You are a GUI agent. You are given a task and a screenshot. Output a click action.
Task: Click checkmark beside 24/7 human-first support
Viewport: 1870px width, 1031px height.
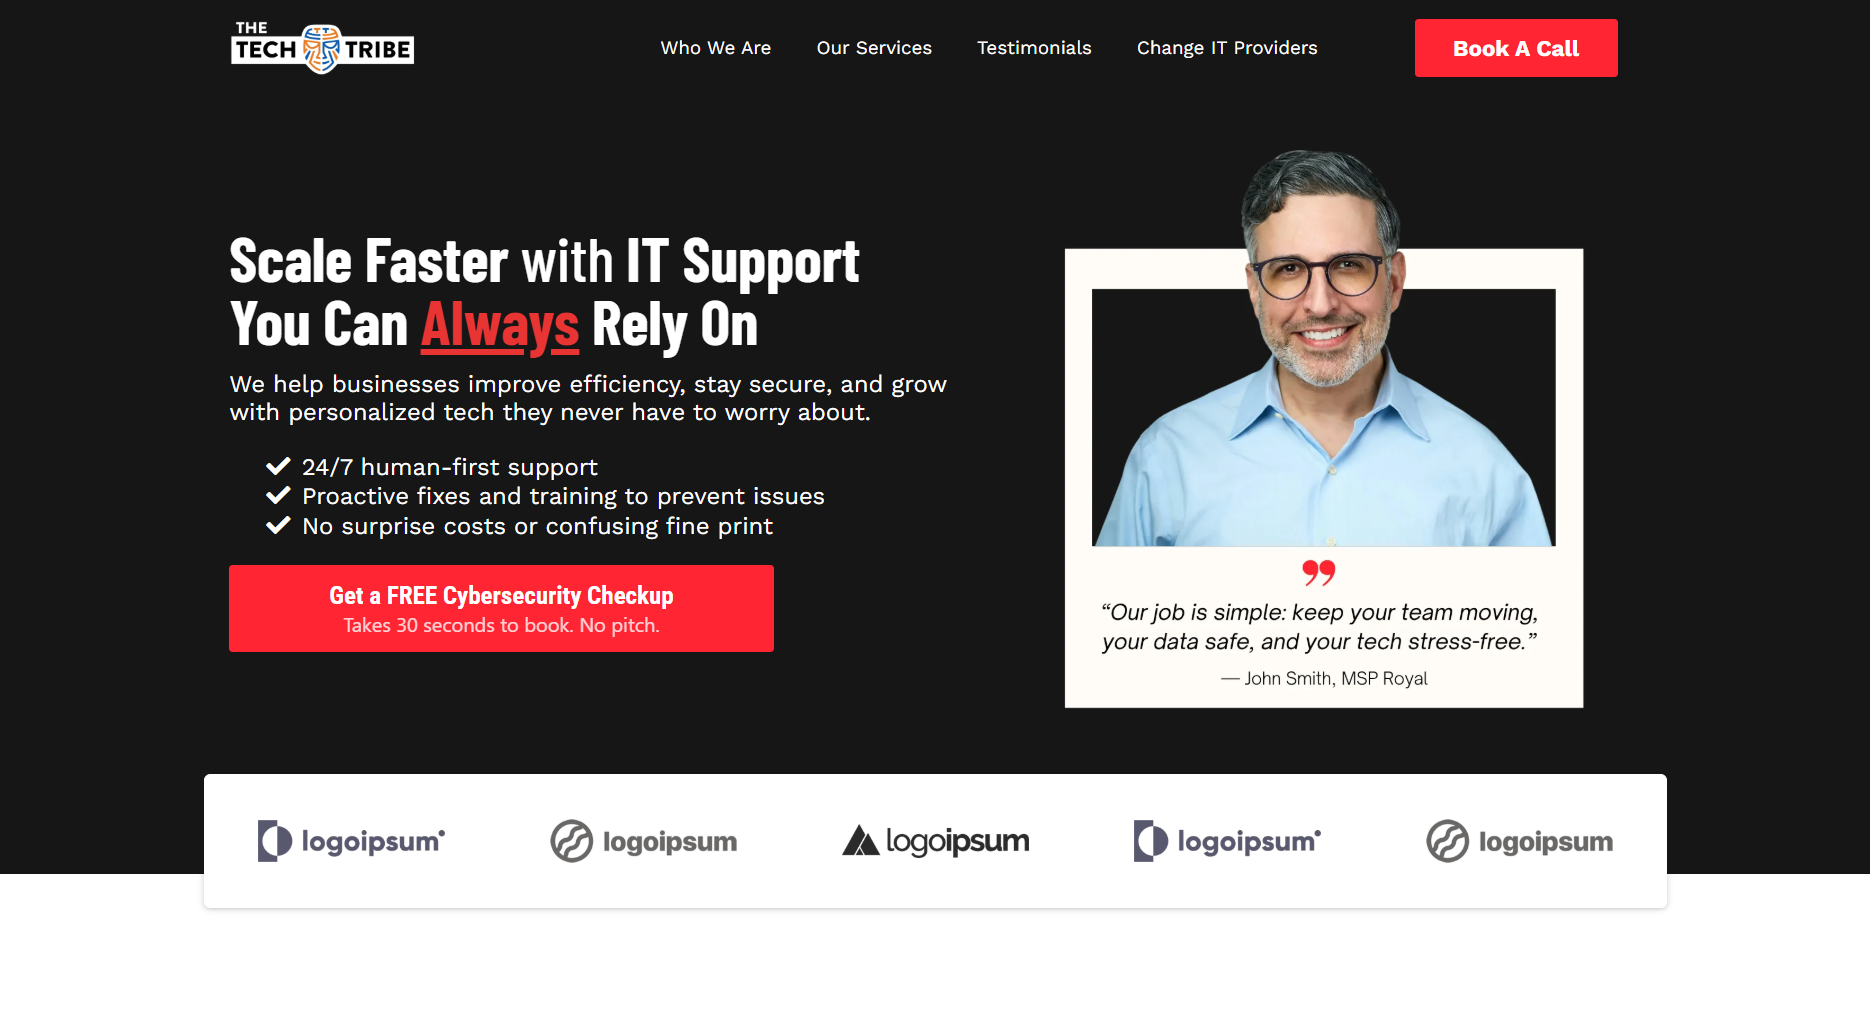point(278,466)
